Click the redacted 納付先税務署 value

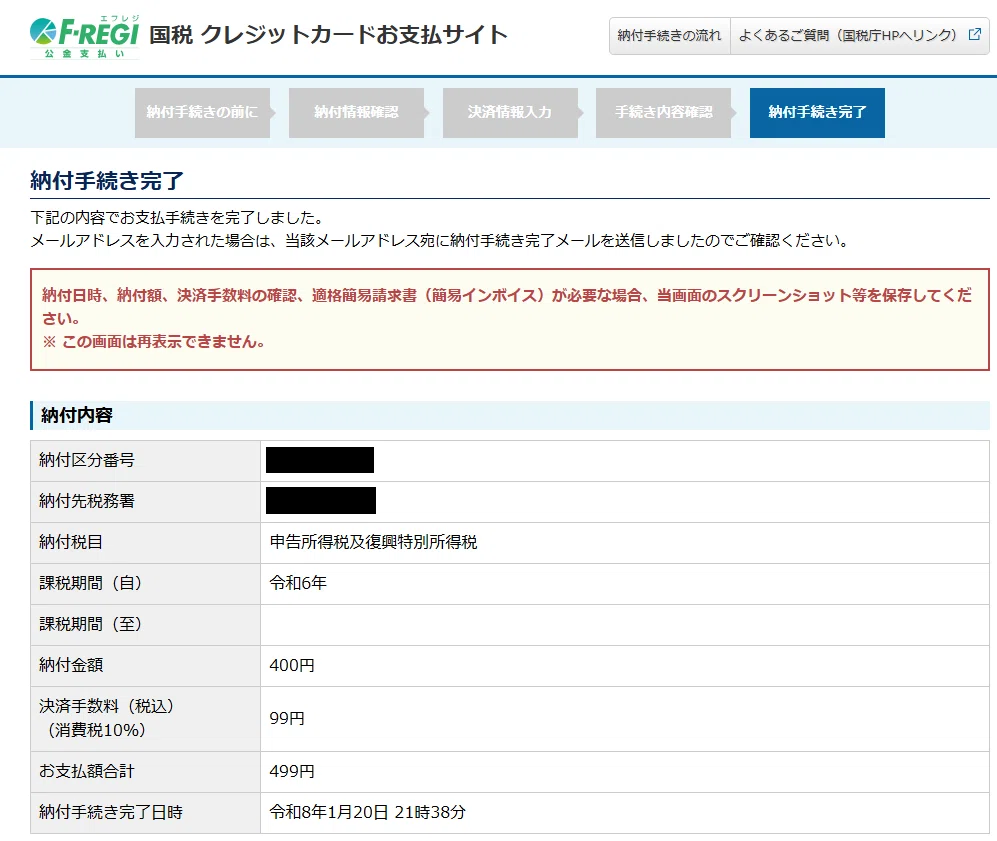click(x=320, y=500)
